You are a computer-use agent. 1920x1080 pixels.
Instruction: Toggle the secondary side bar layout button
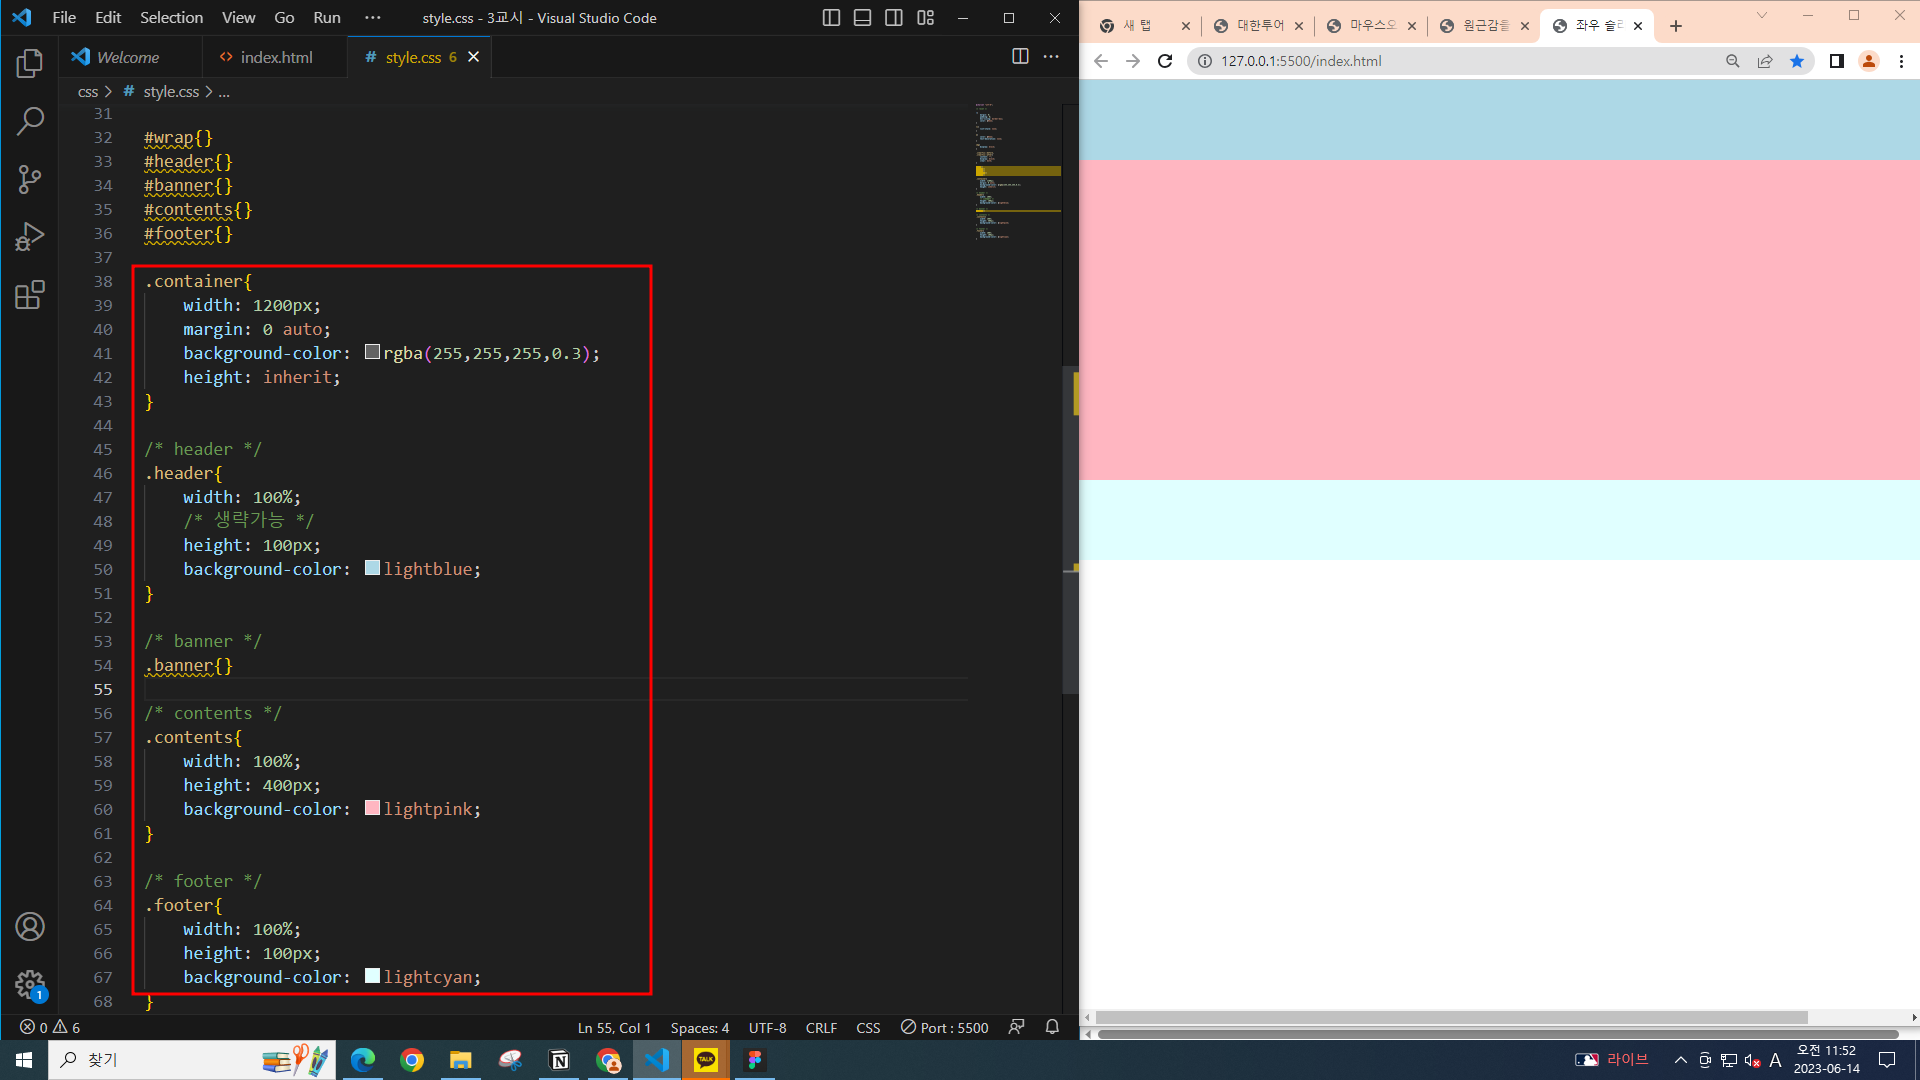point(894,18)
